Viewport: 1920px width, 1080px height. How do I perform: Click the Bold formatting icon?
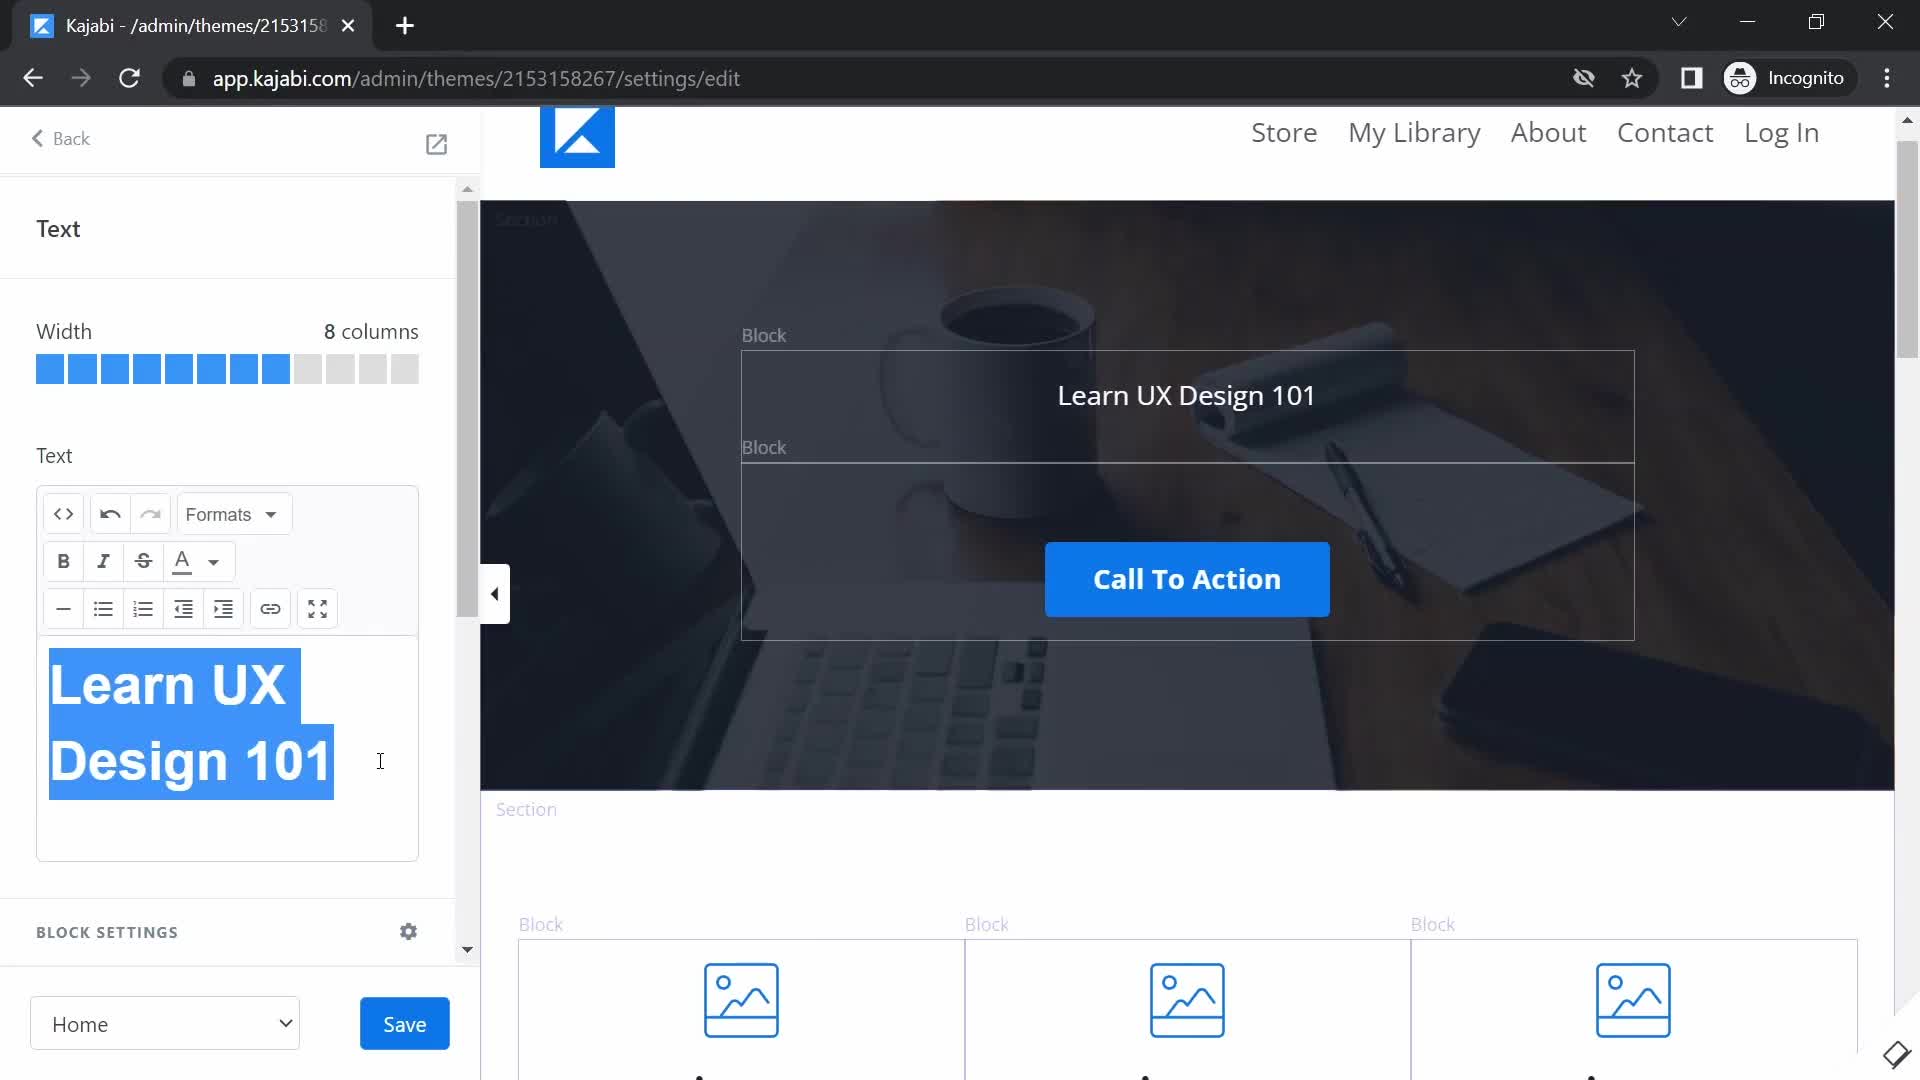click(62, 560)
